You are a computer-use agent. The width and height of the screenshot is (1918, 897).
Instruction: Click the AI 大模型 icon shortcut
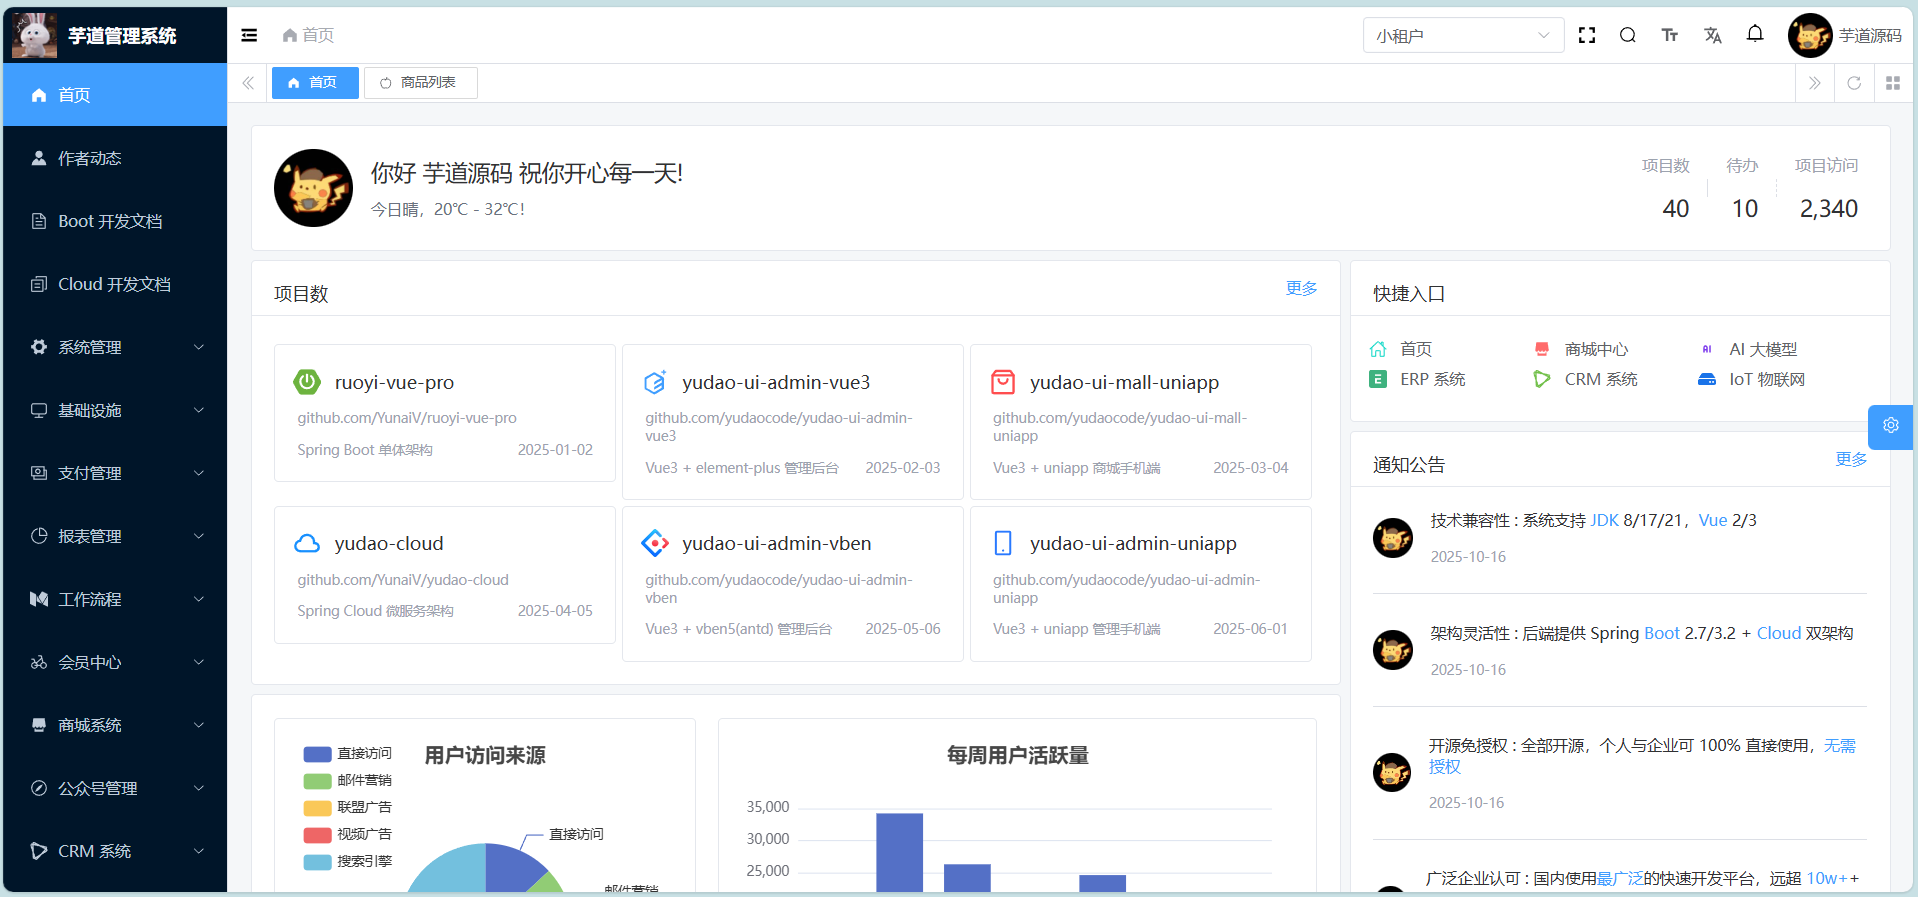click(x=1707, y=349)
